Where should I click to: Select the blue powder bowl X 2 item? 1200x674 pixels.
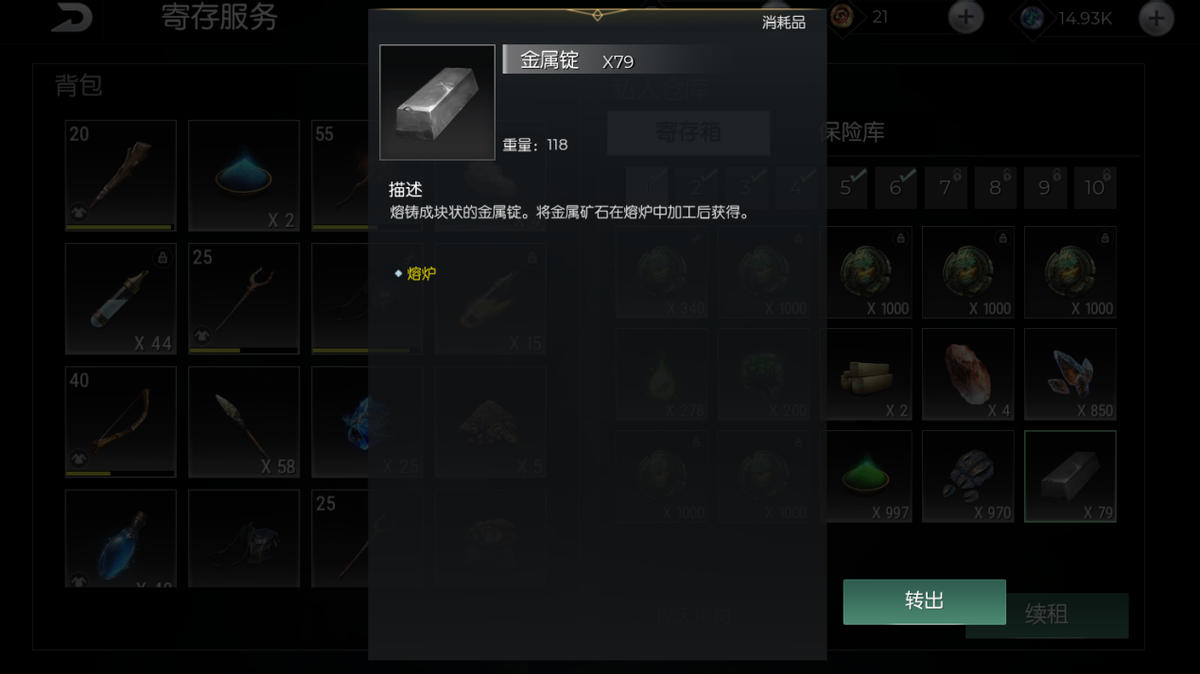point(244,176)
